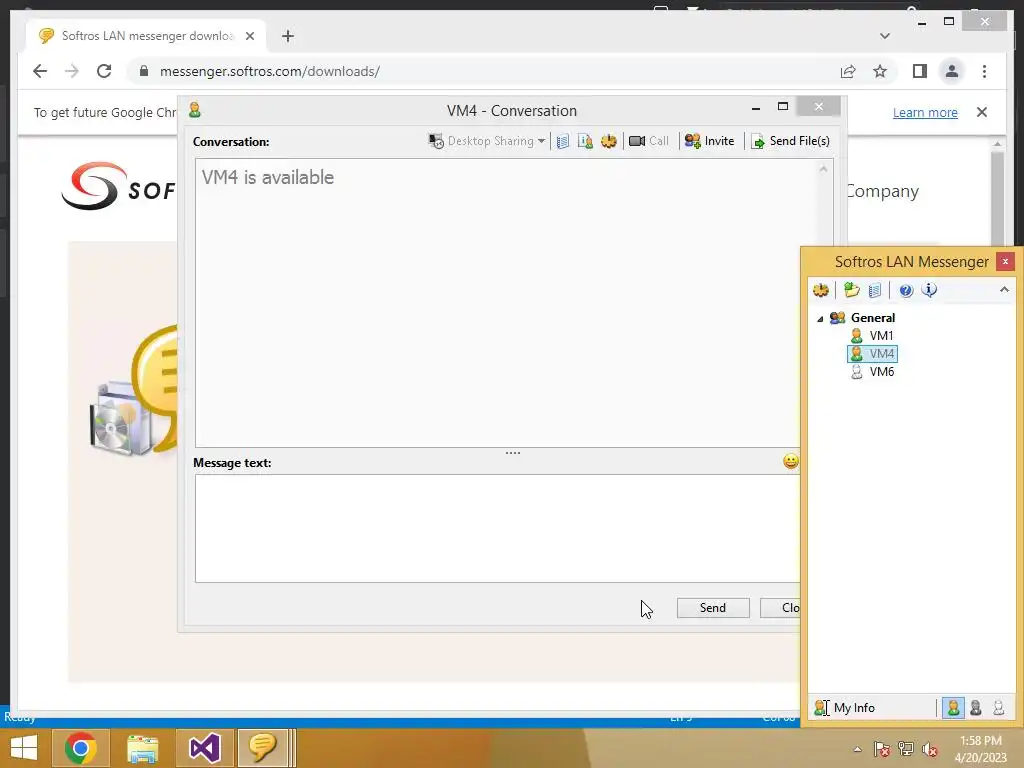Viewport: 1024px width, 768px height.
Task: Open received files folder icon in messenger panel
Action: pyautogui.click(x=852, y=290)
